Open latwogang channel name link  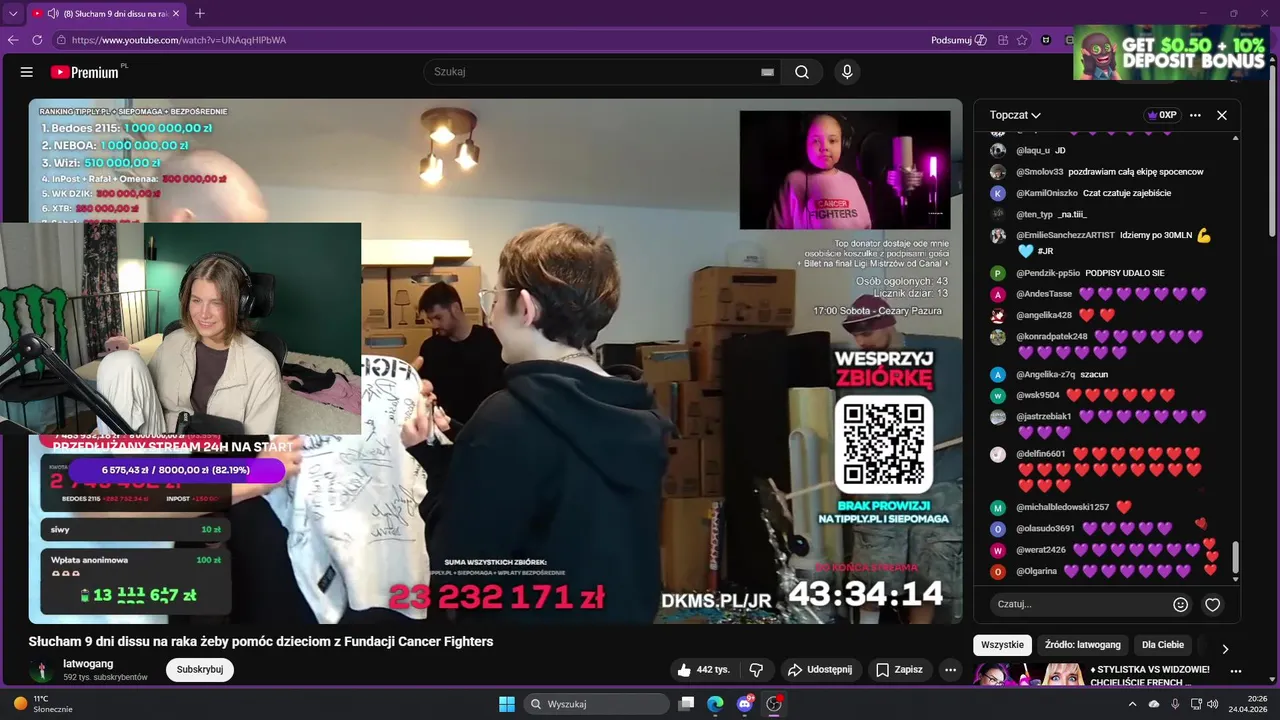[x=88, y=663]
